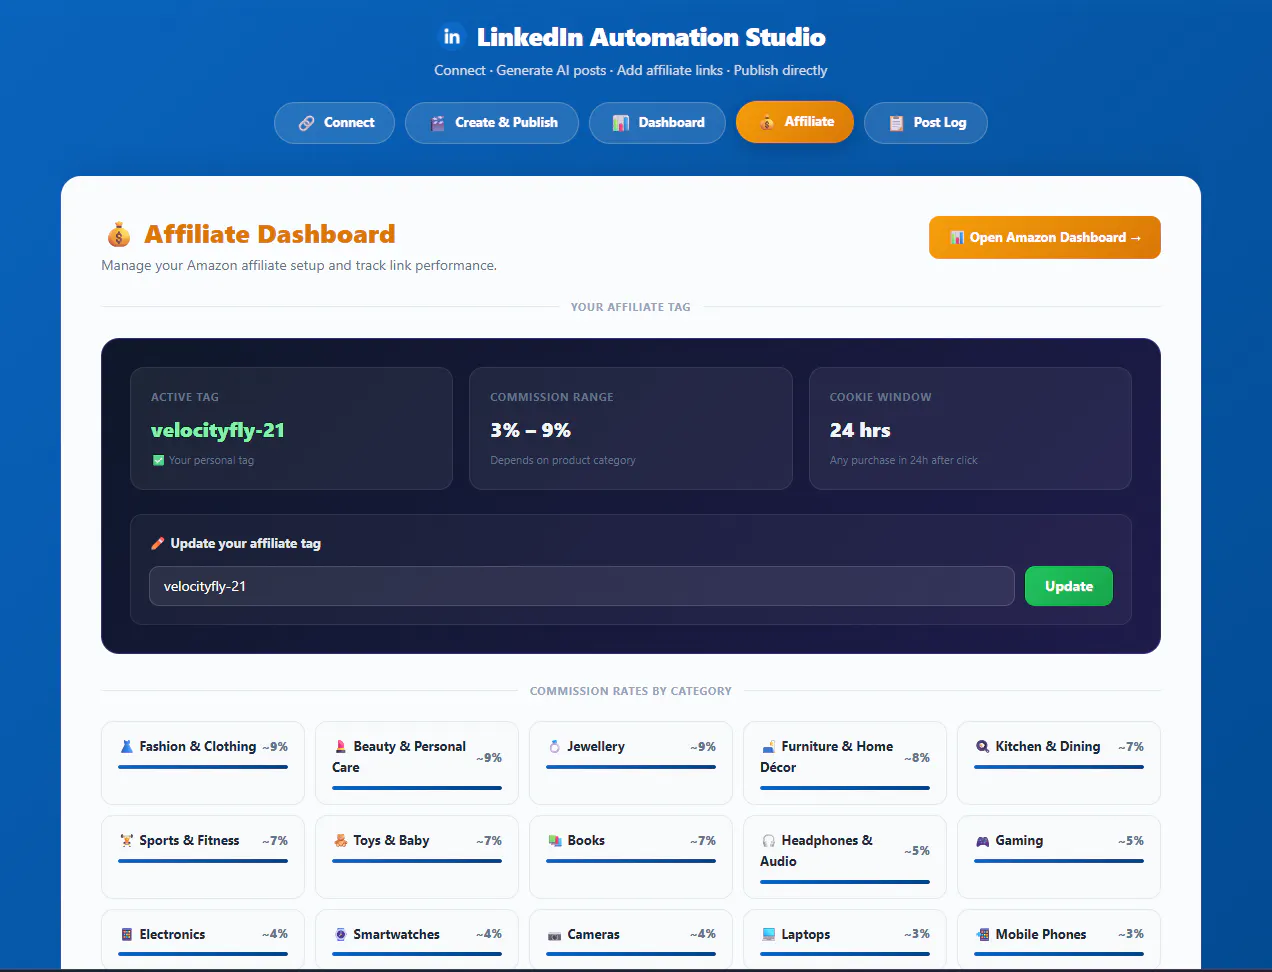
Task: Focus the affiliate tag input field
Action: point(582,586)
